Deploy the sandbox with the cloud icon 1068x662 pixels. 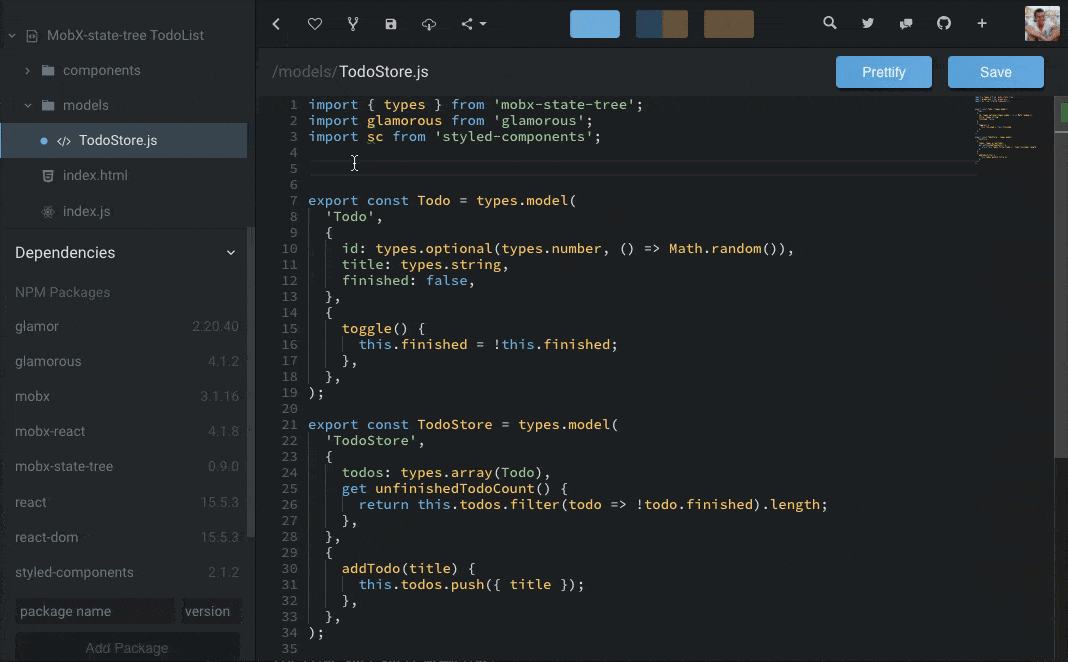[428, 23]
